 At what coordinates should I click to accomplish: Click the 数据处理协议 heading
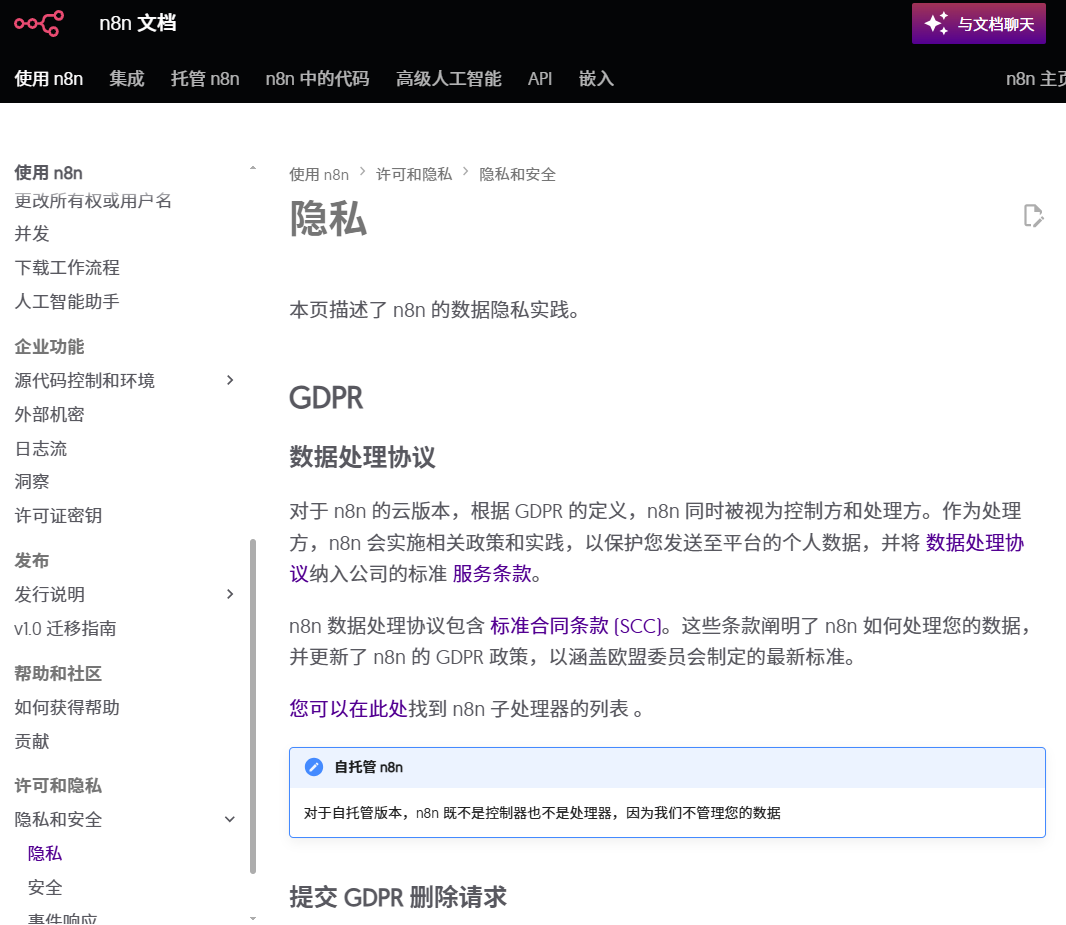coord(362,457)
